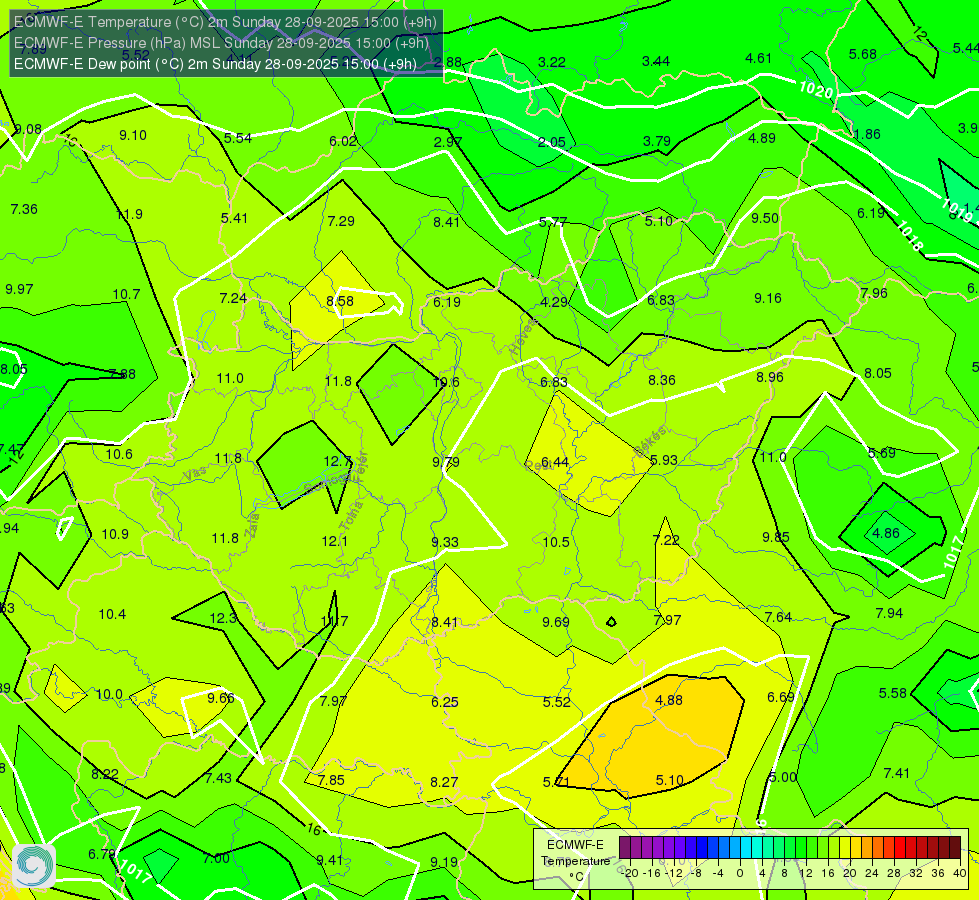Viewport: 979px width, 900px height.
Task: Click the grid value 12.3
Action: point(222,619)
